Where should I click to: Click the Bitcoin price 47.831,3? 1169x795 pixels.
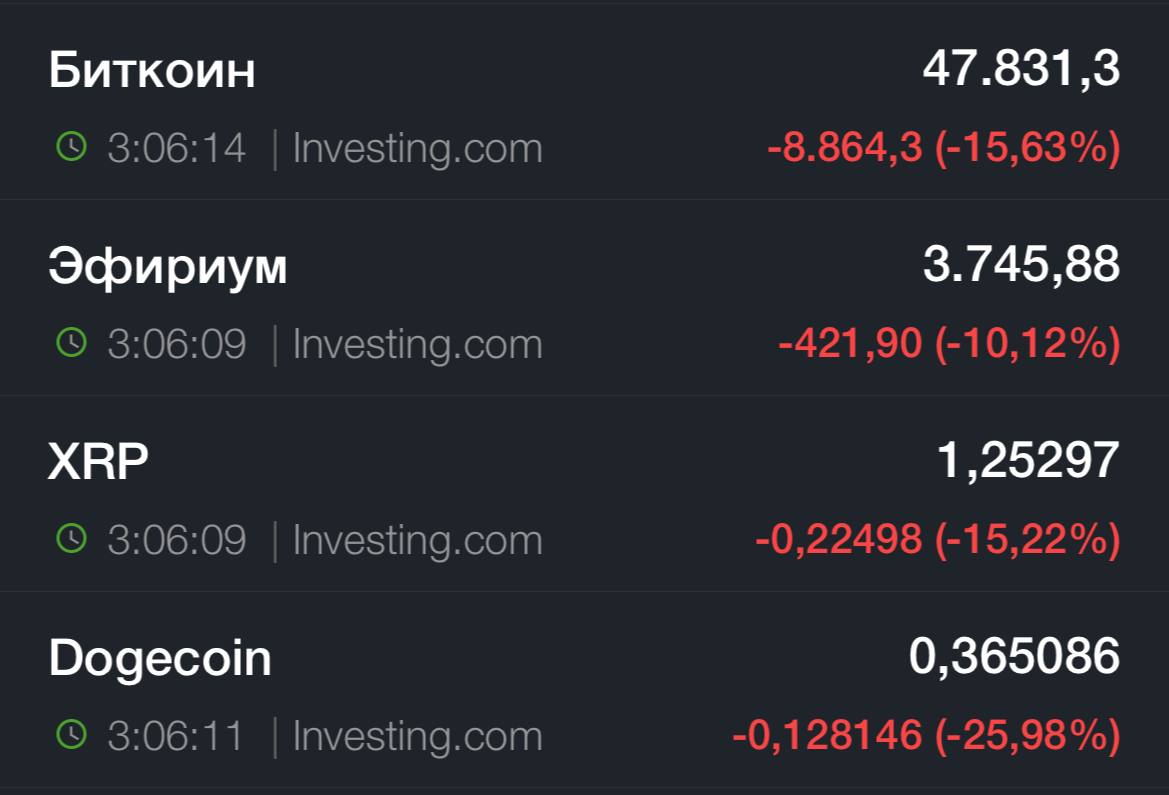coord(1021,69)
